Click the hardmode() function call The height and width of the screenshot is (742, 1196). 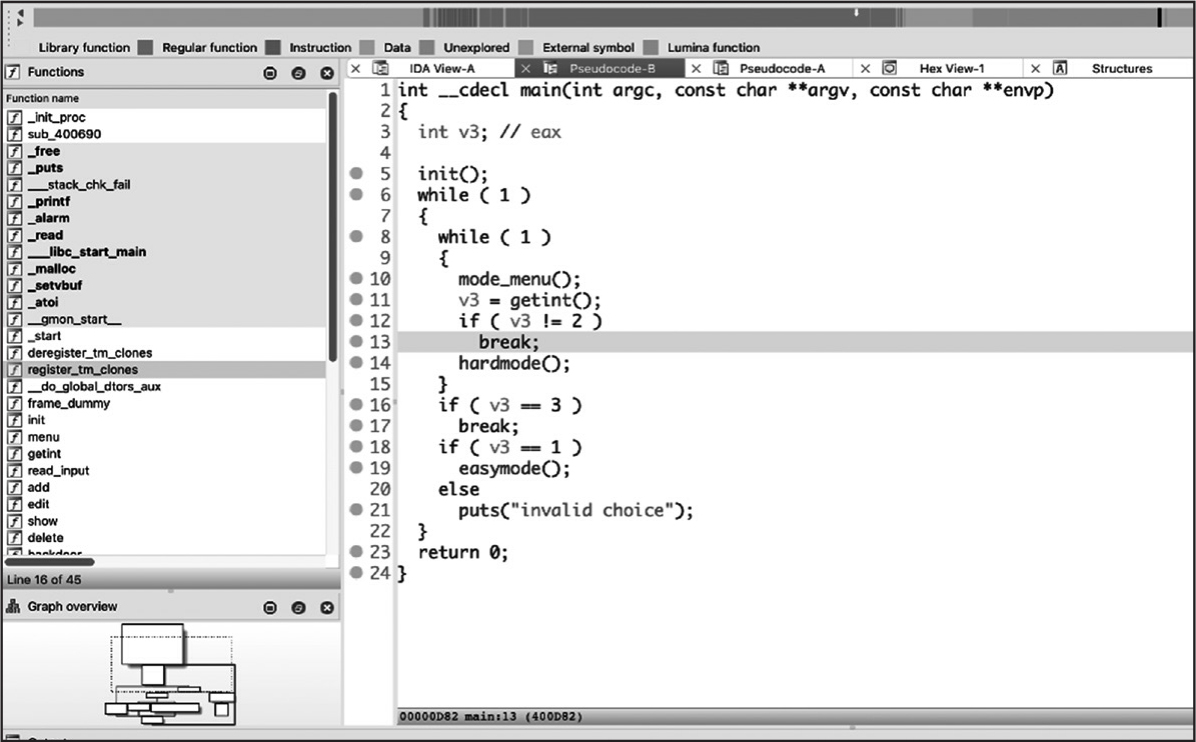[514, 363]
